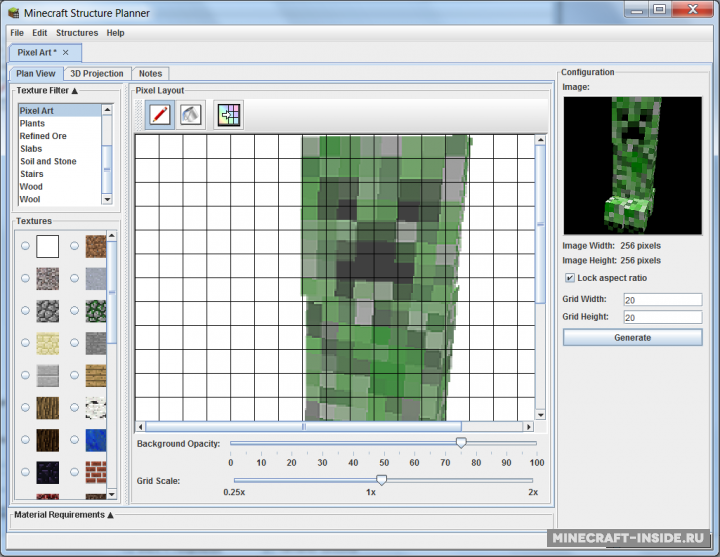Select the red pencil draw tool

(x=160, y=114)
